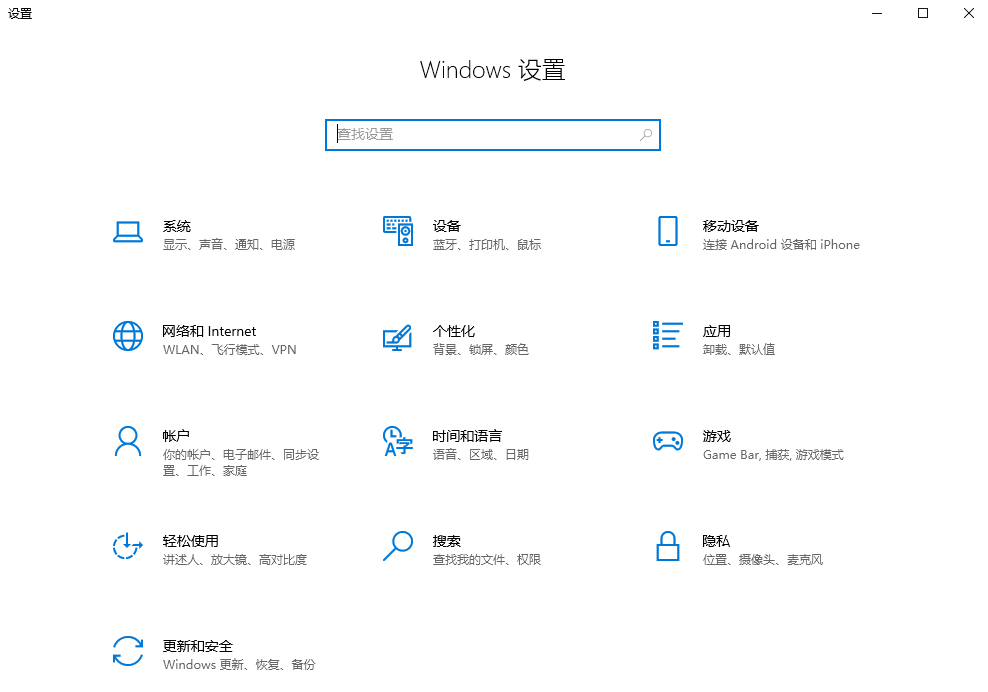Click the 隐私 padlock icon
The image size is (988, 692).
point(668,546)
